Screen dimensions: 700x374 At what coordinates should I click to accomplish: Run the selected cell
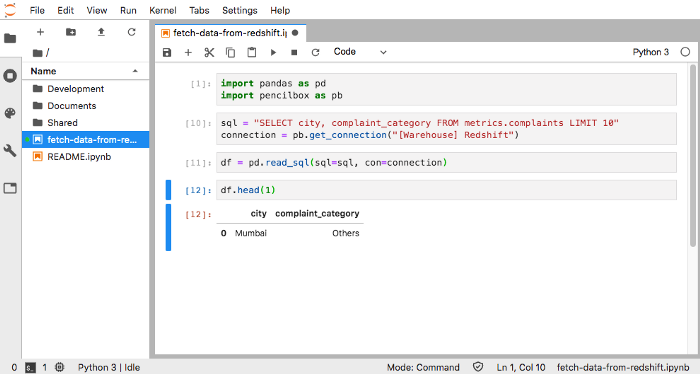pos(273,52)
